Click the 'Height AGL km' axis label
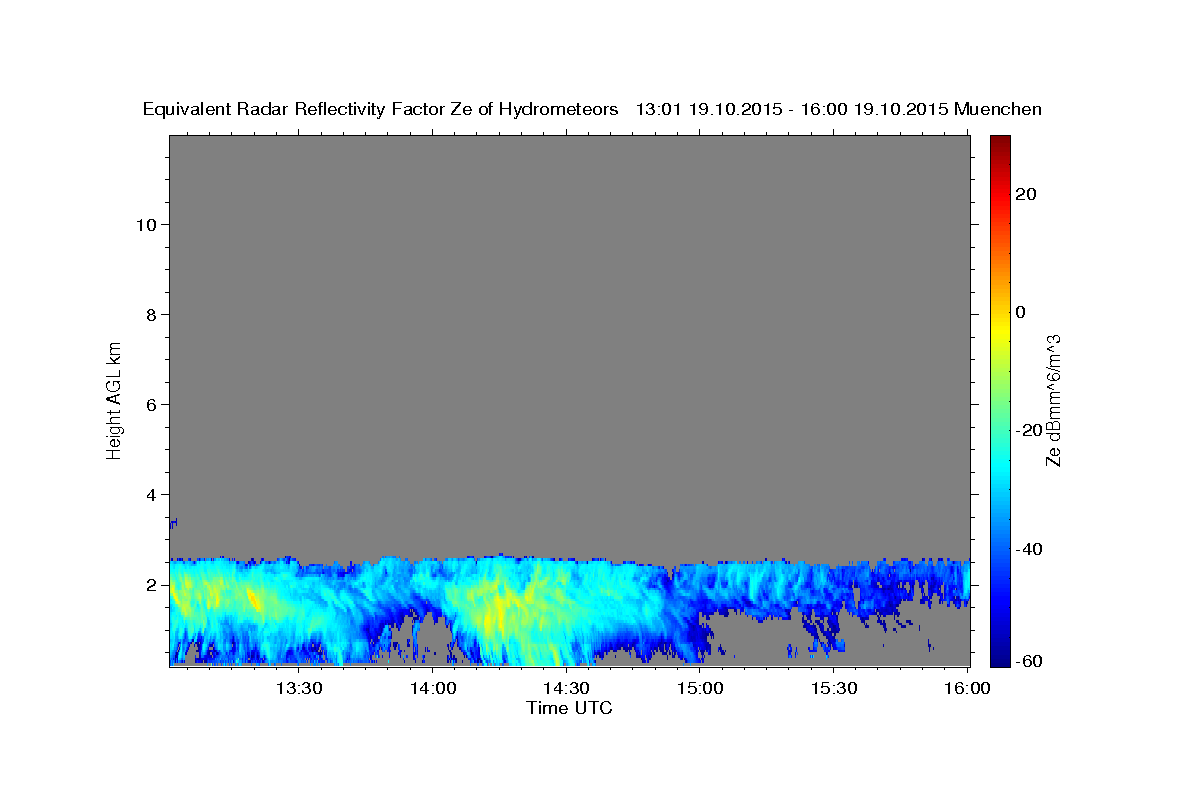1200x800 pixels. click(x=114, y=399)
